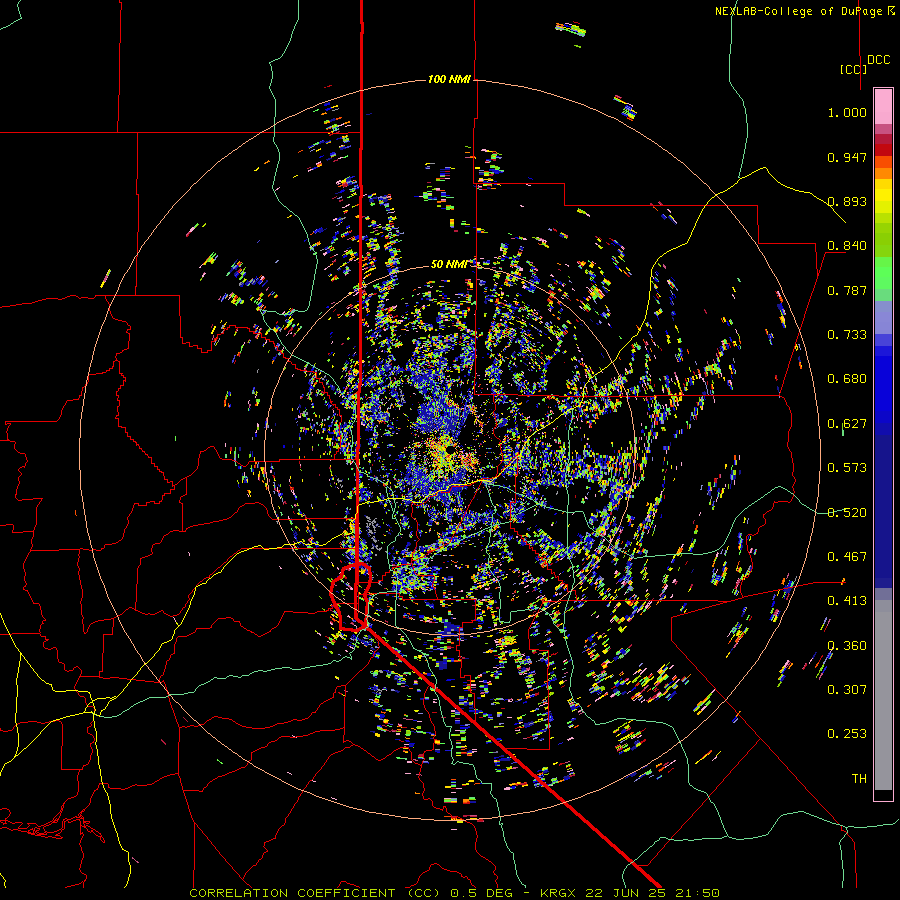Screen dimensions: 900x900
Task: Select the 0.413 scale value
Action: pos(847,601)
